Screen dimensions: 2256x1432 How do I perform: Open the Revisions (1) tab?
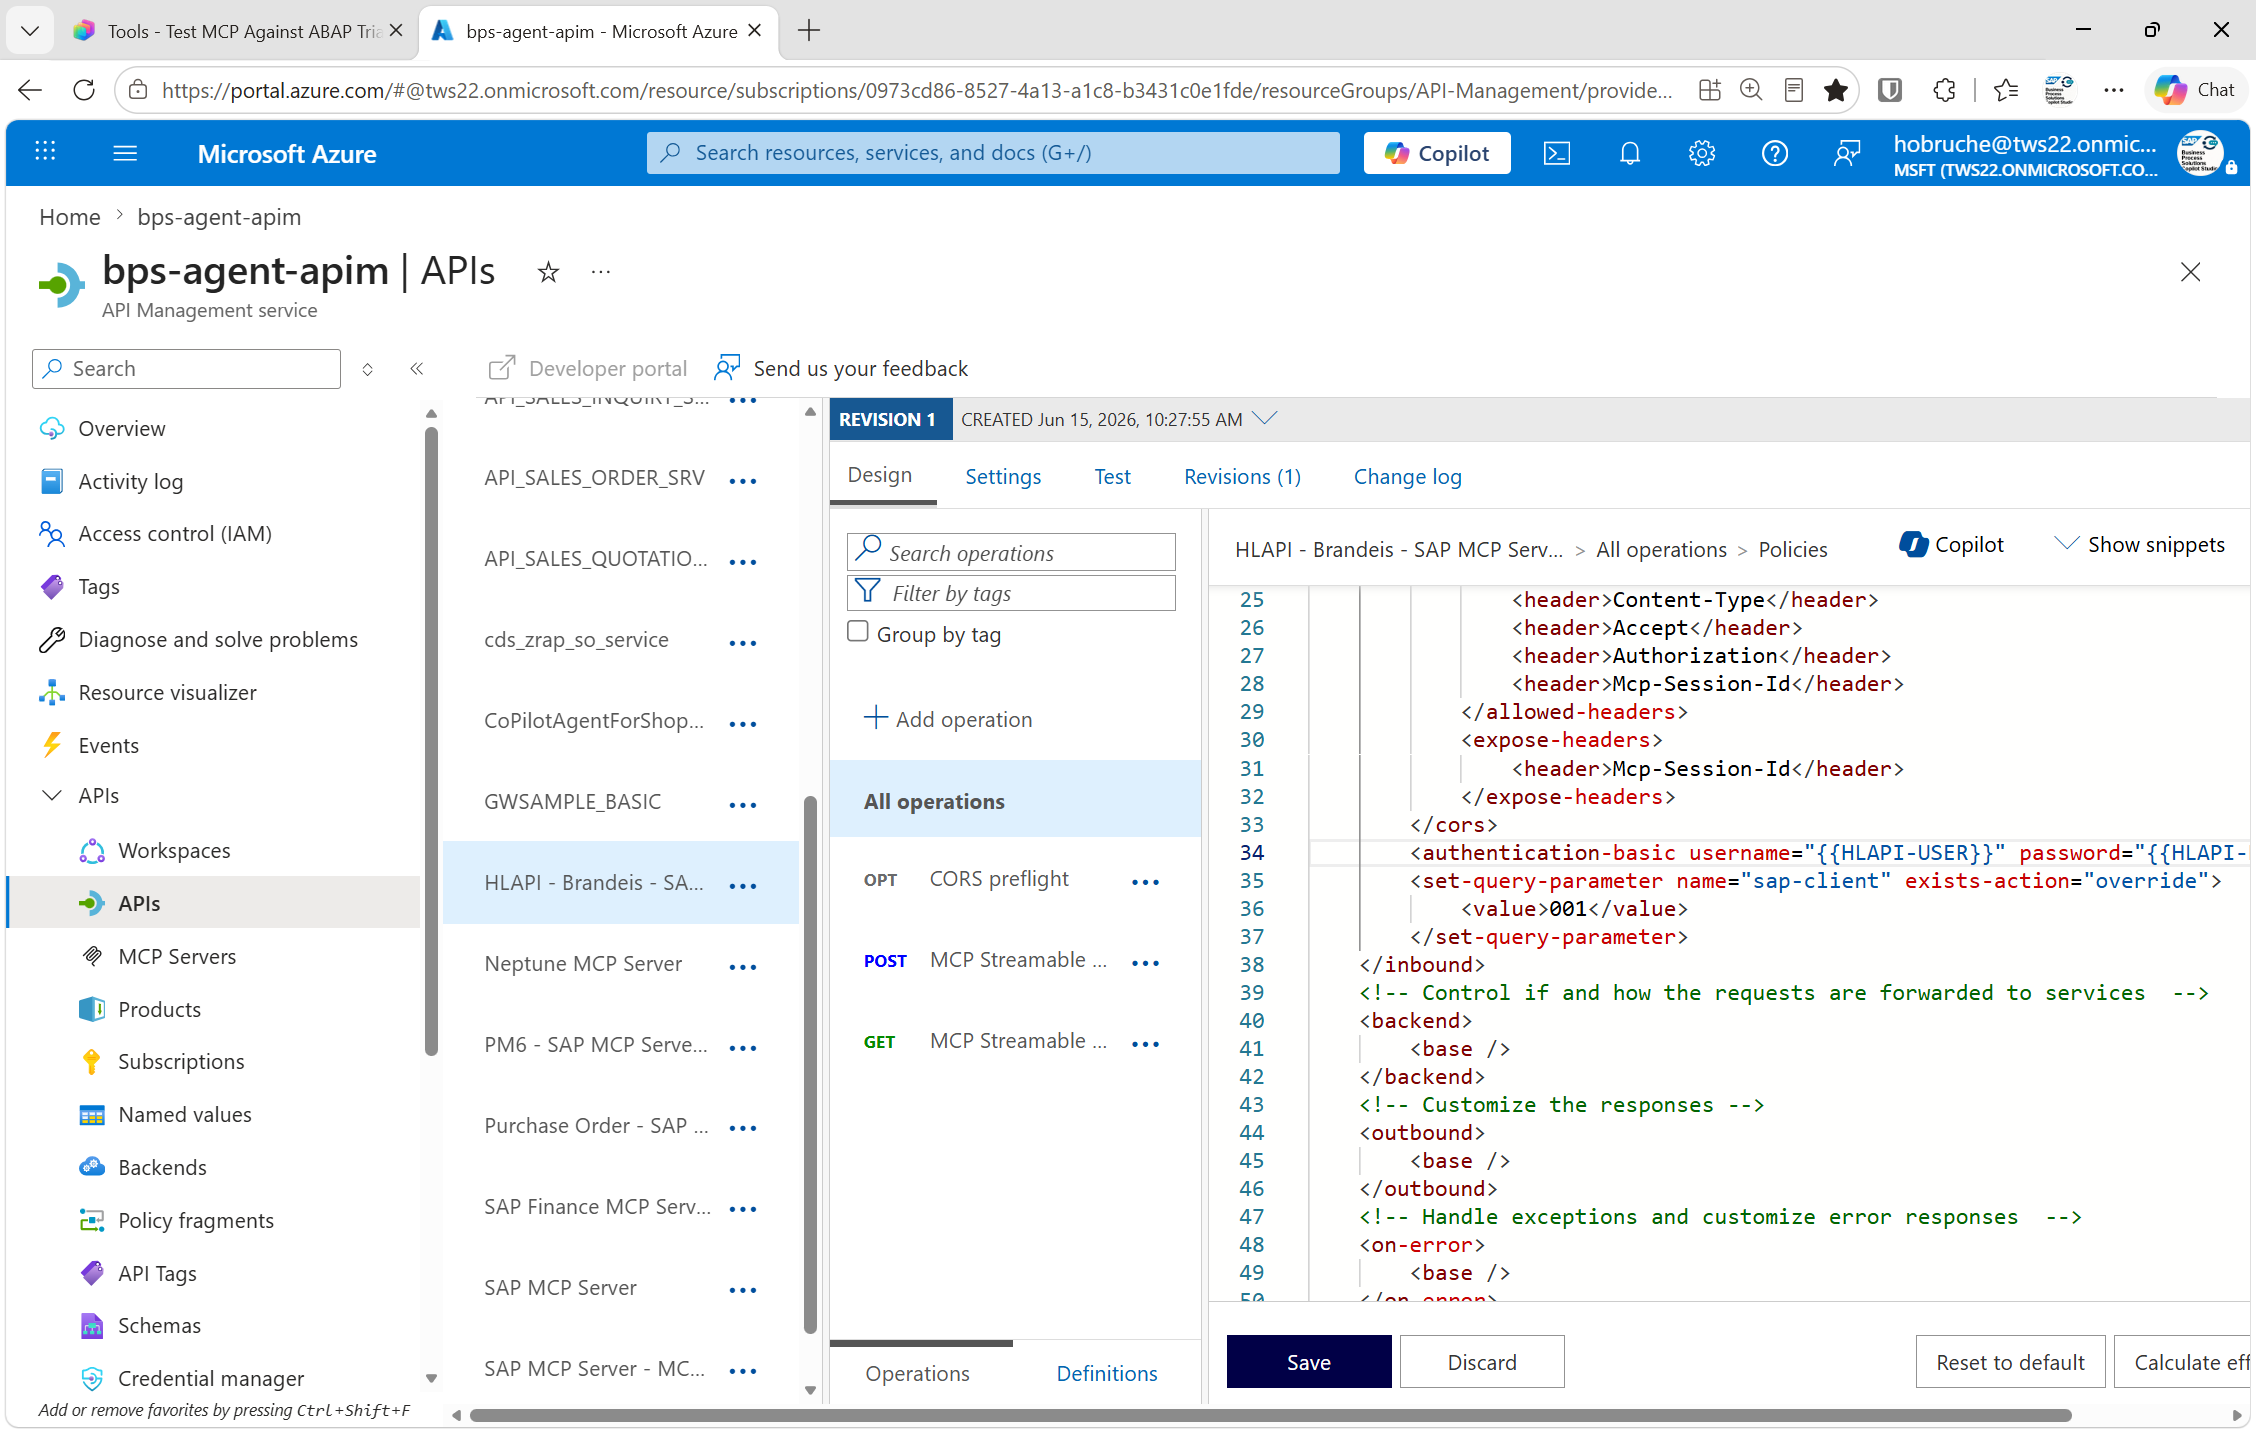[x=1242, y=477]
